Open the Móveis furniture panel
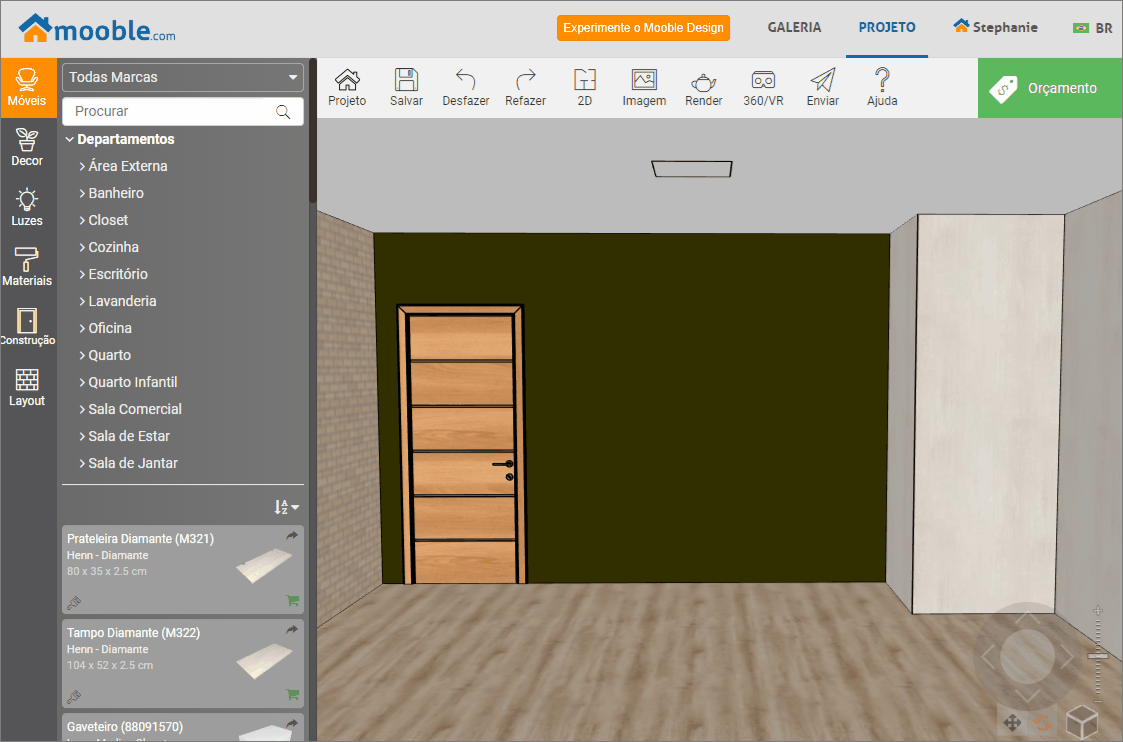Image resolution: width=1123 pixels, height=742 pixels. click(27, 88)
